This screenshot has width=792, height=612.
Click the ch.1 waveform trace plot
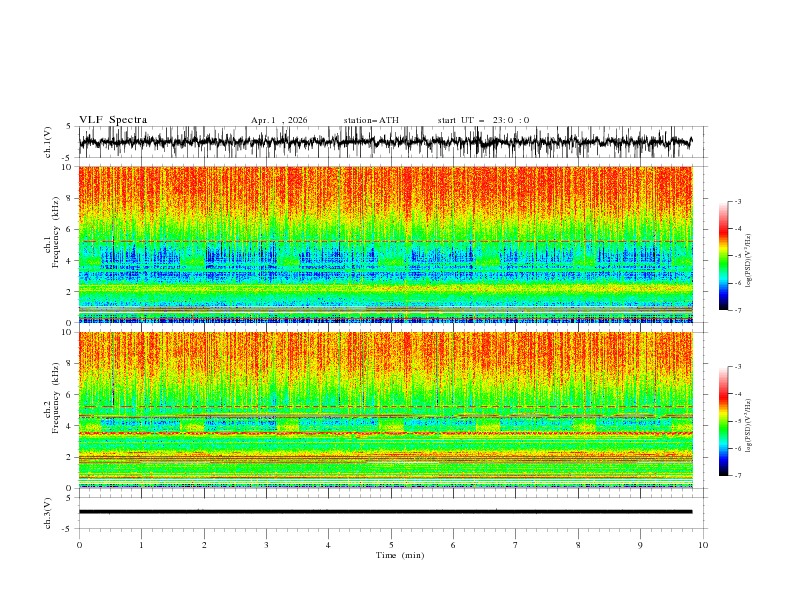385,142
